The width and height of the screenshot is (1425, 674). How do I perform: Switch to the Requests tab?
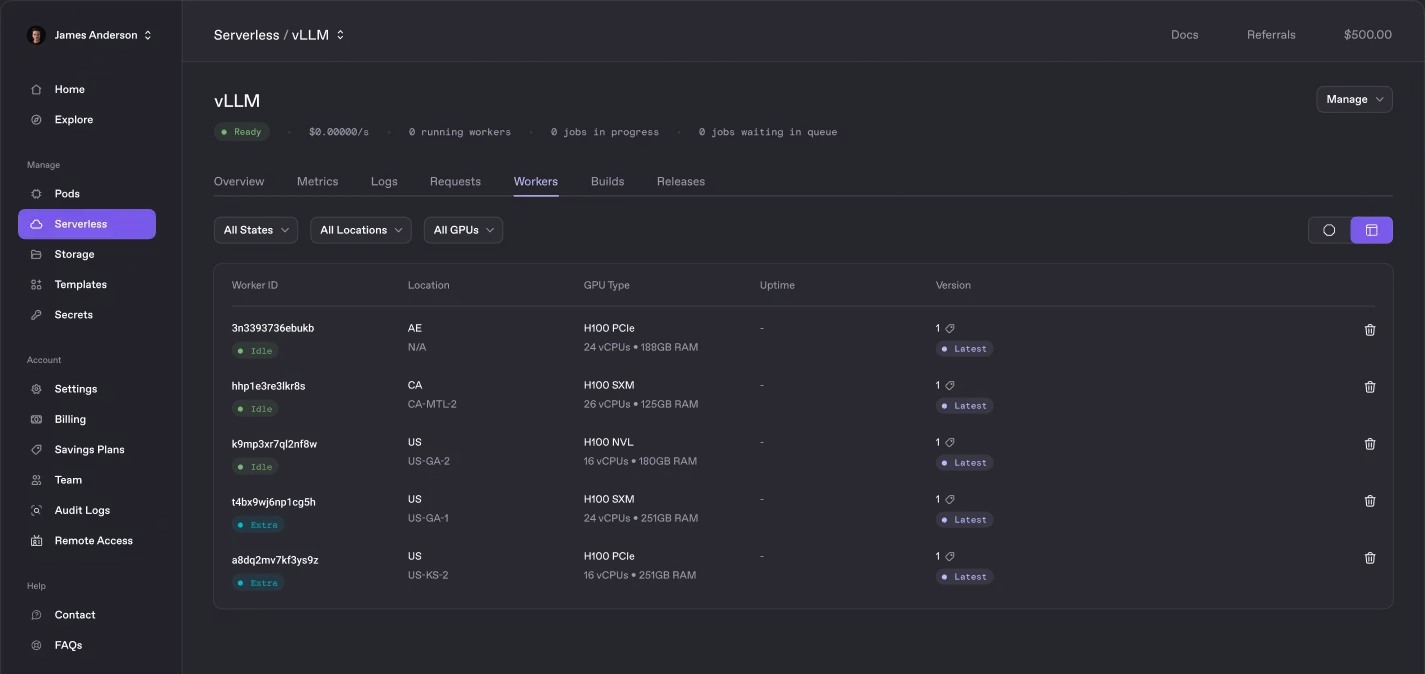(455, 181)
